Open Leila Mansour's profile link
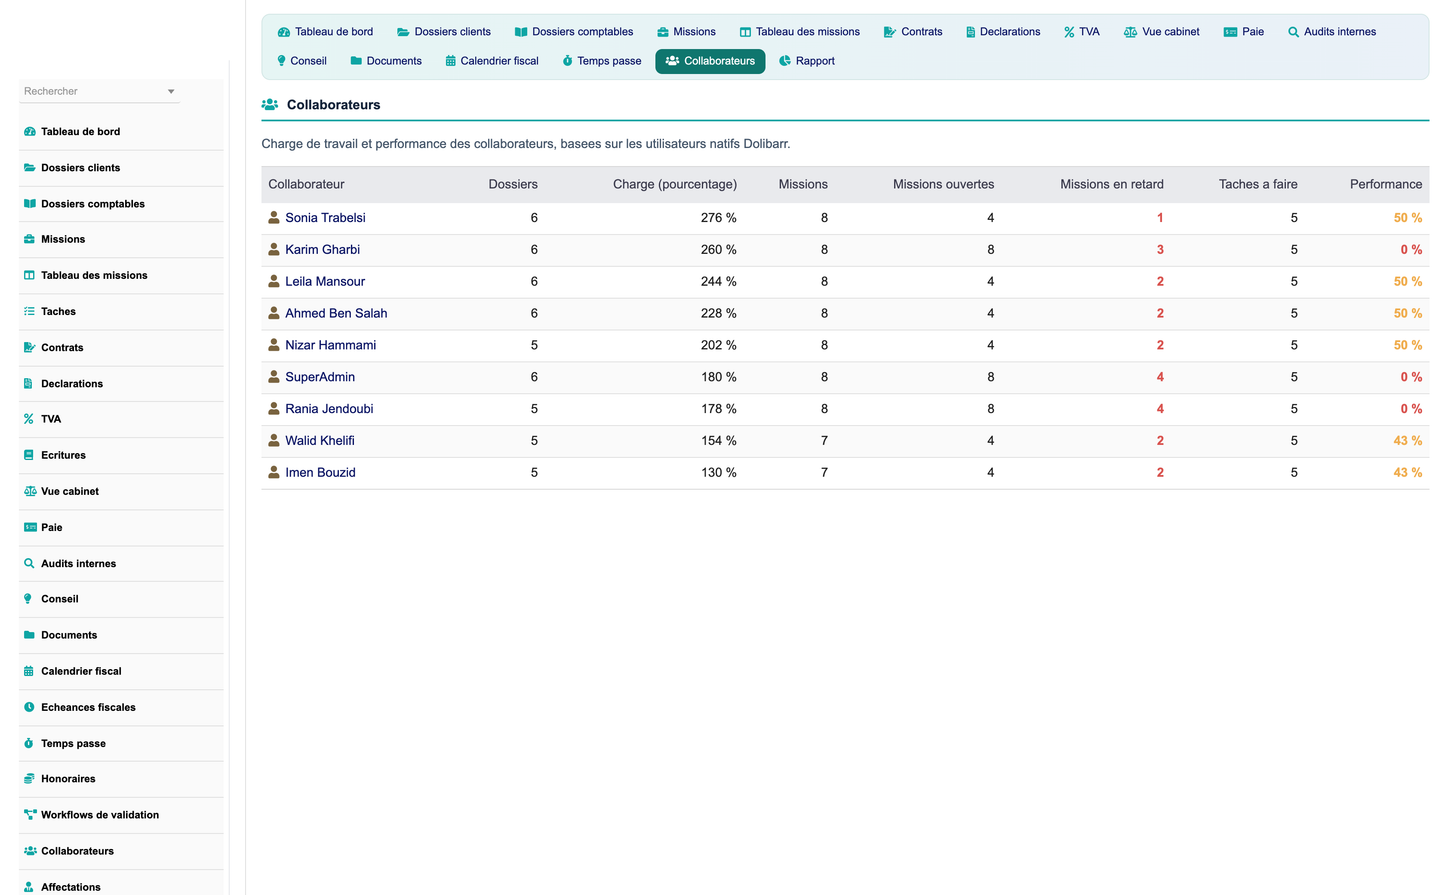1445x895 pixels. 325,282
